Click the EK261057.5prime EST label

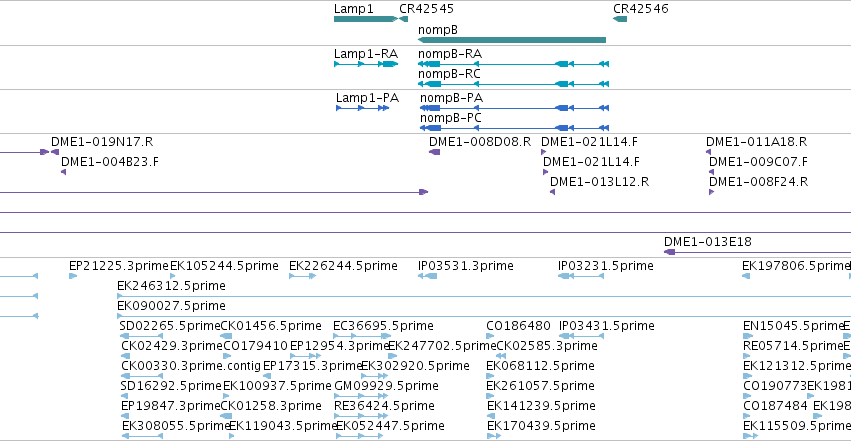[x=541, y=386]
